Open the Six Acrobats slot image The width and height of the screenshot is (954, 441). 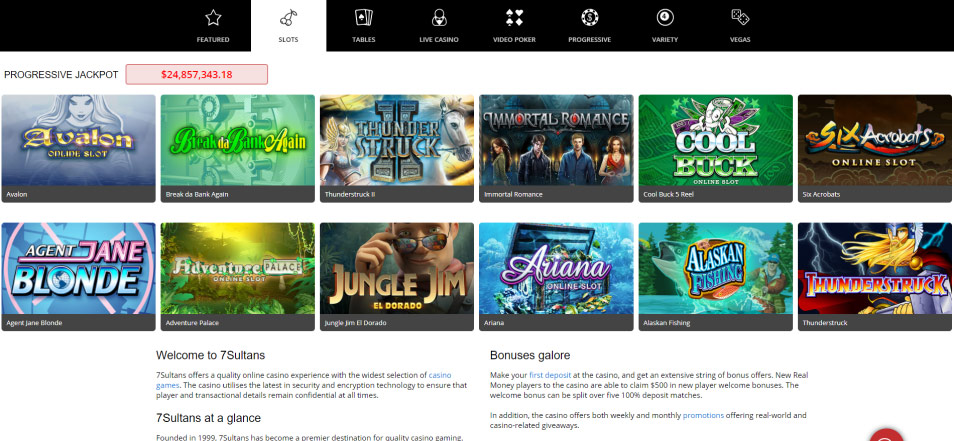[875, 140]
